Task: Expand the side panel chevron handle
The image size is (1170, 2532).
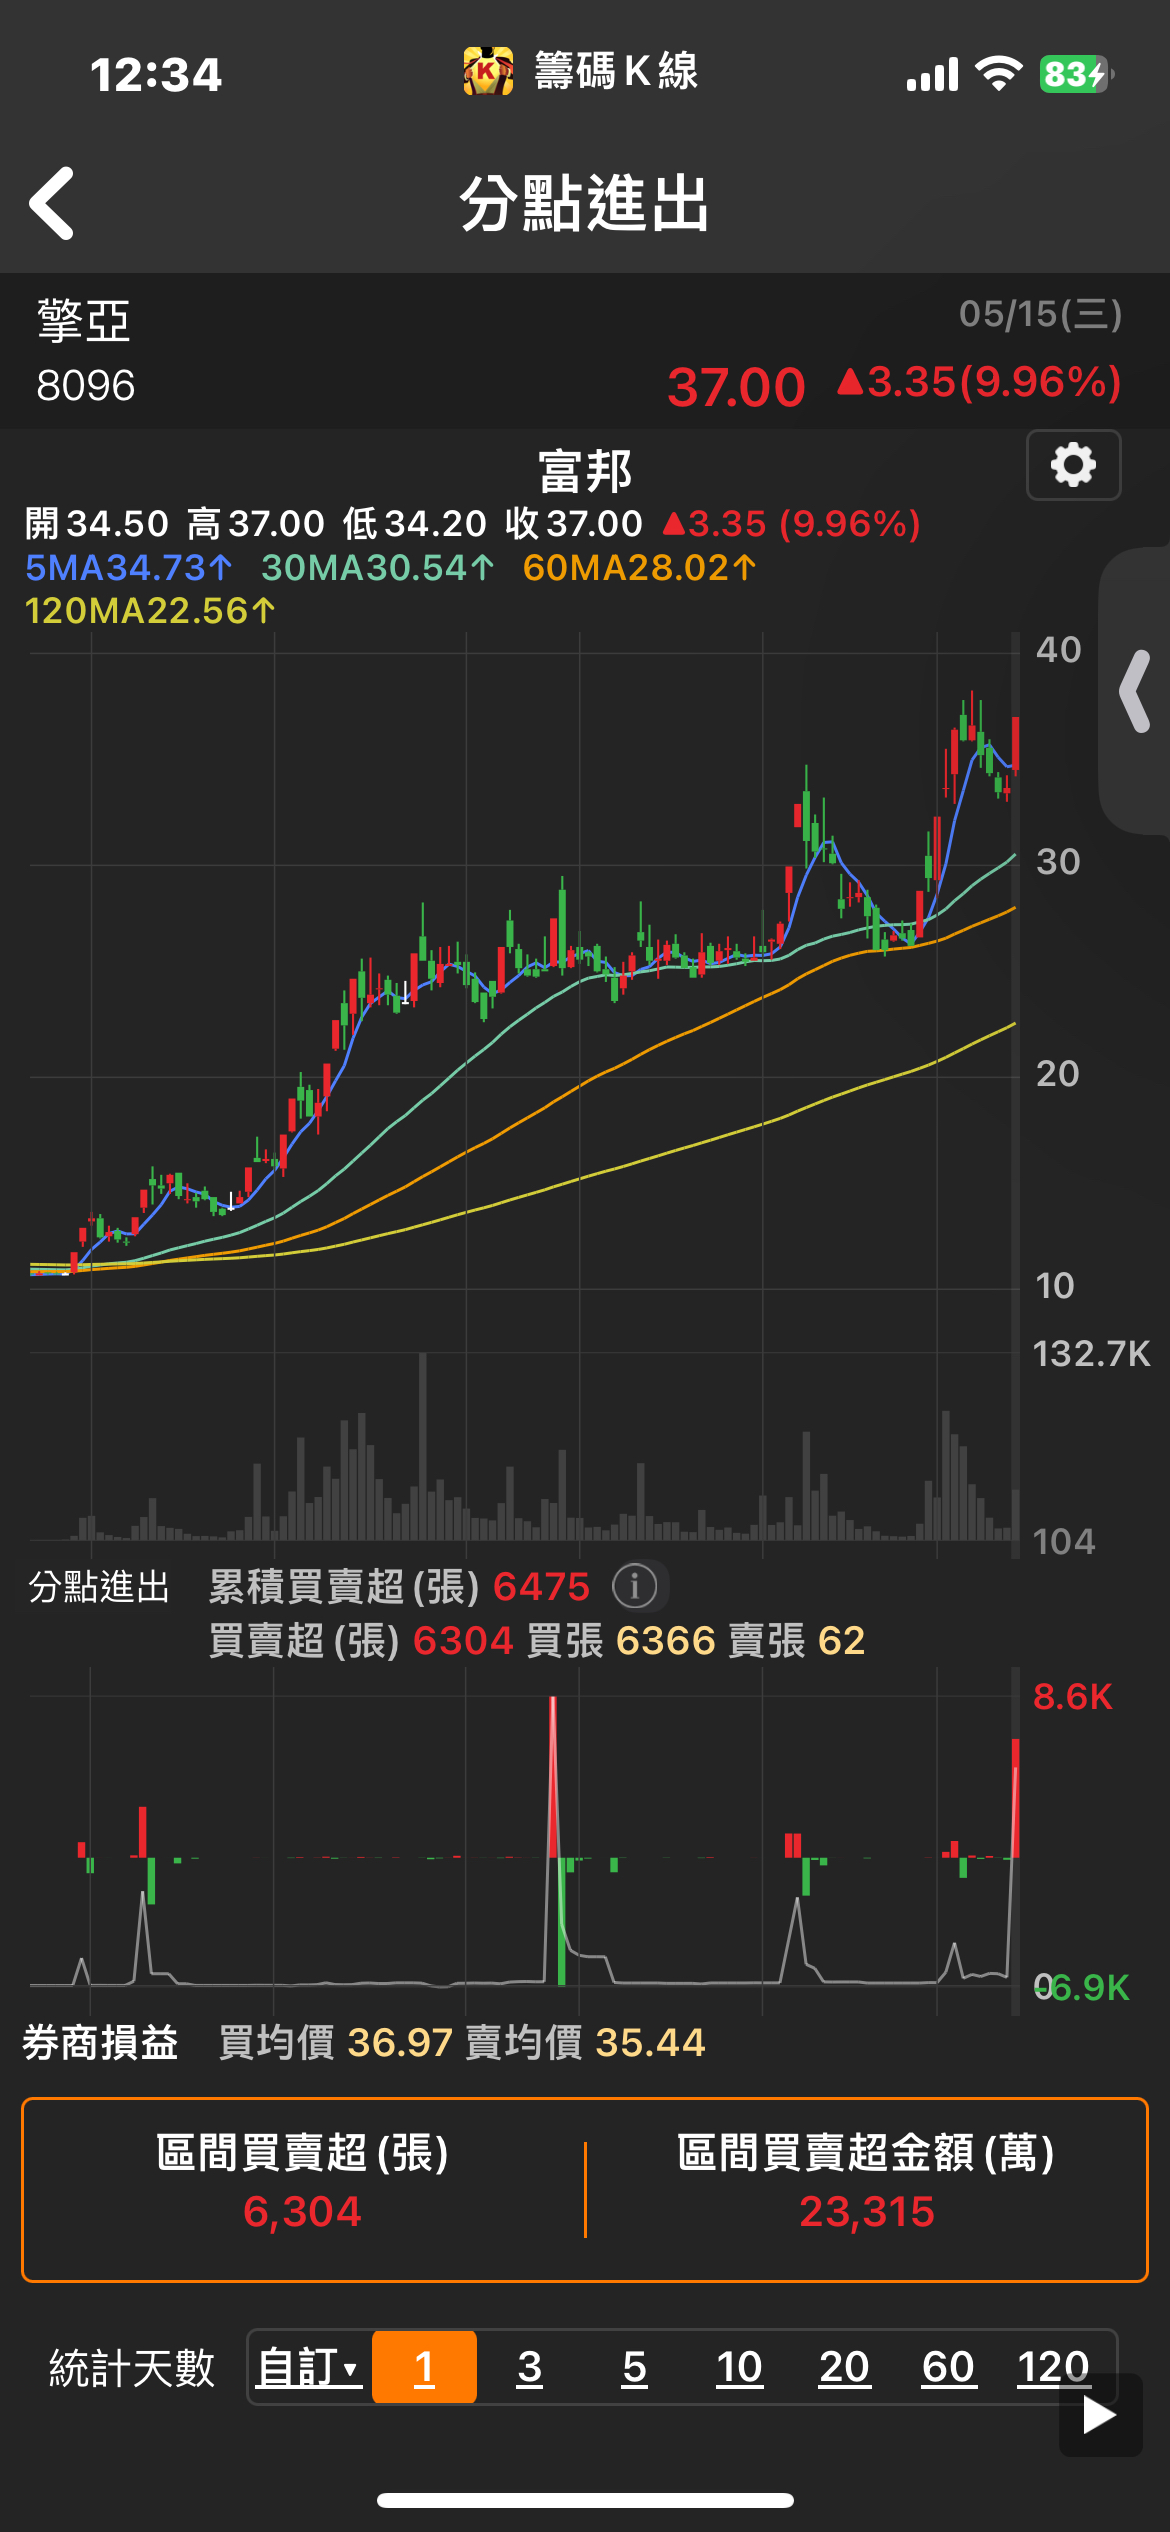Action: 1136,692
